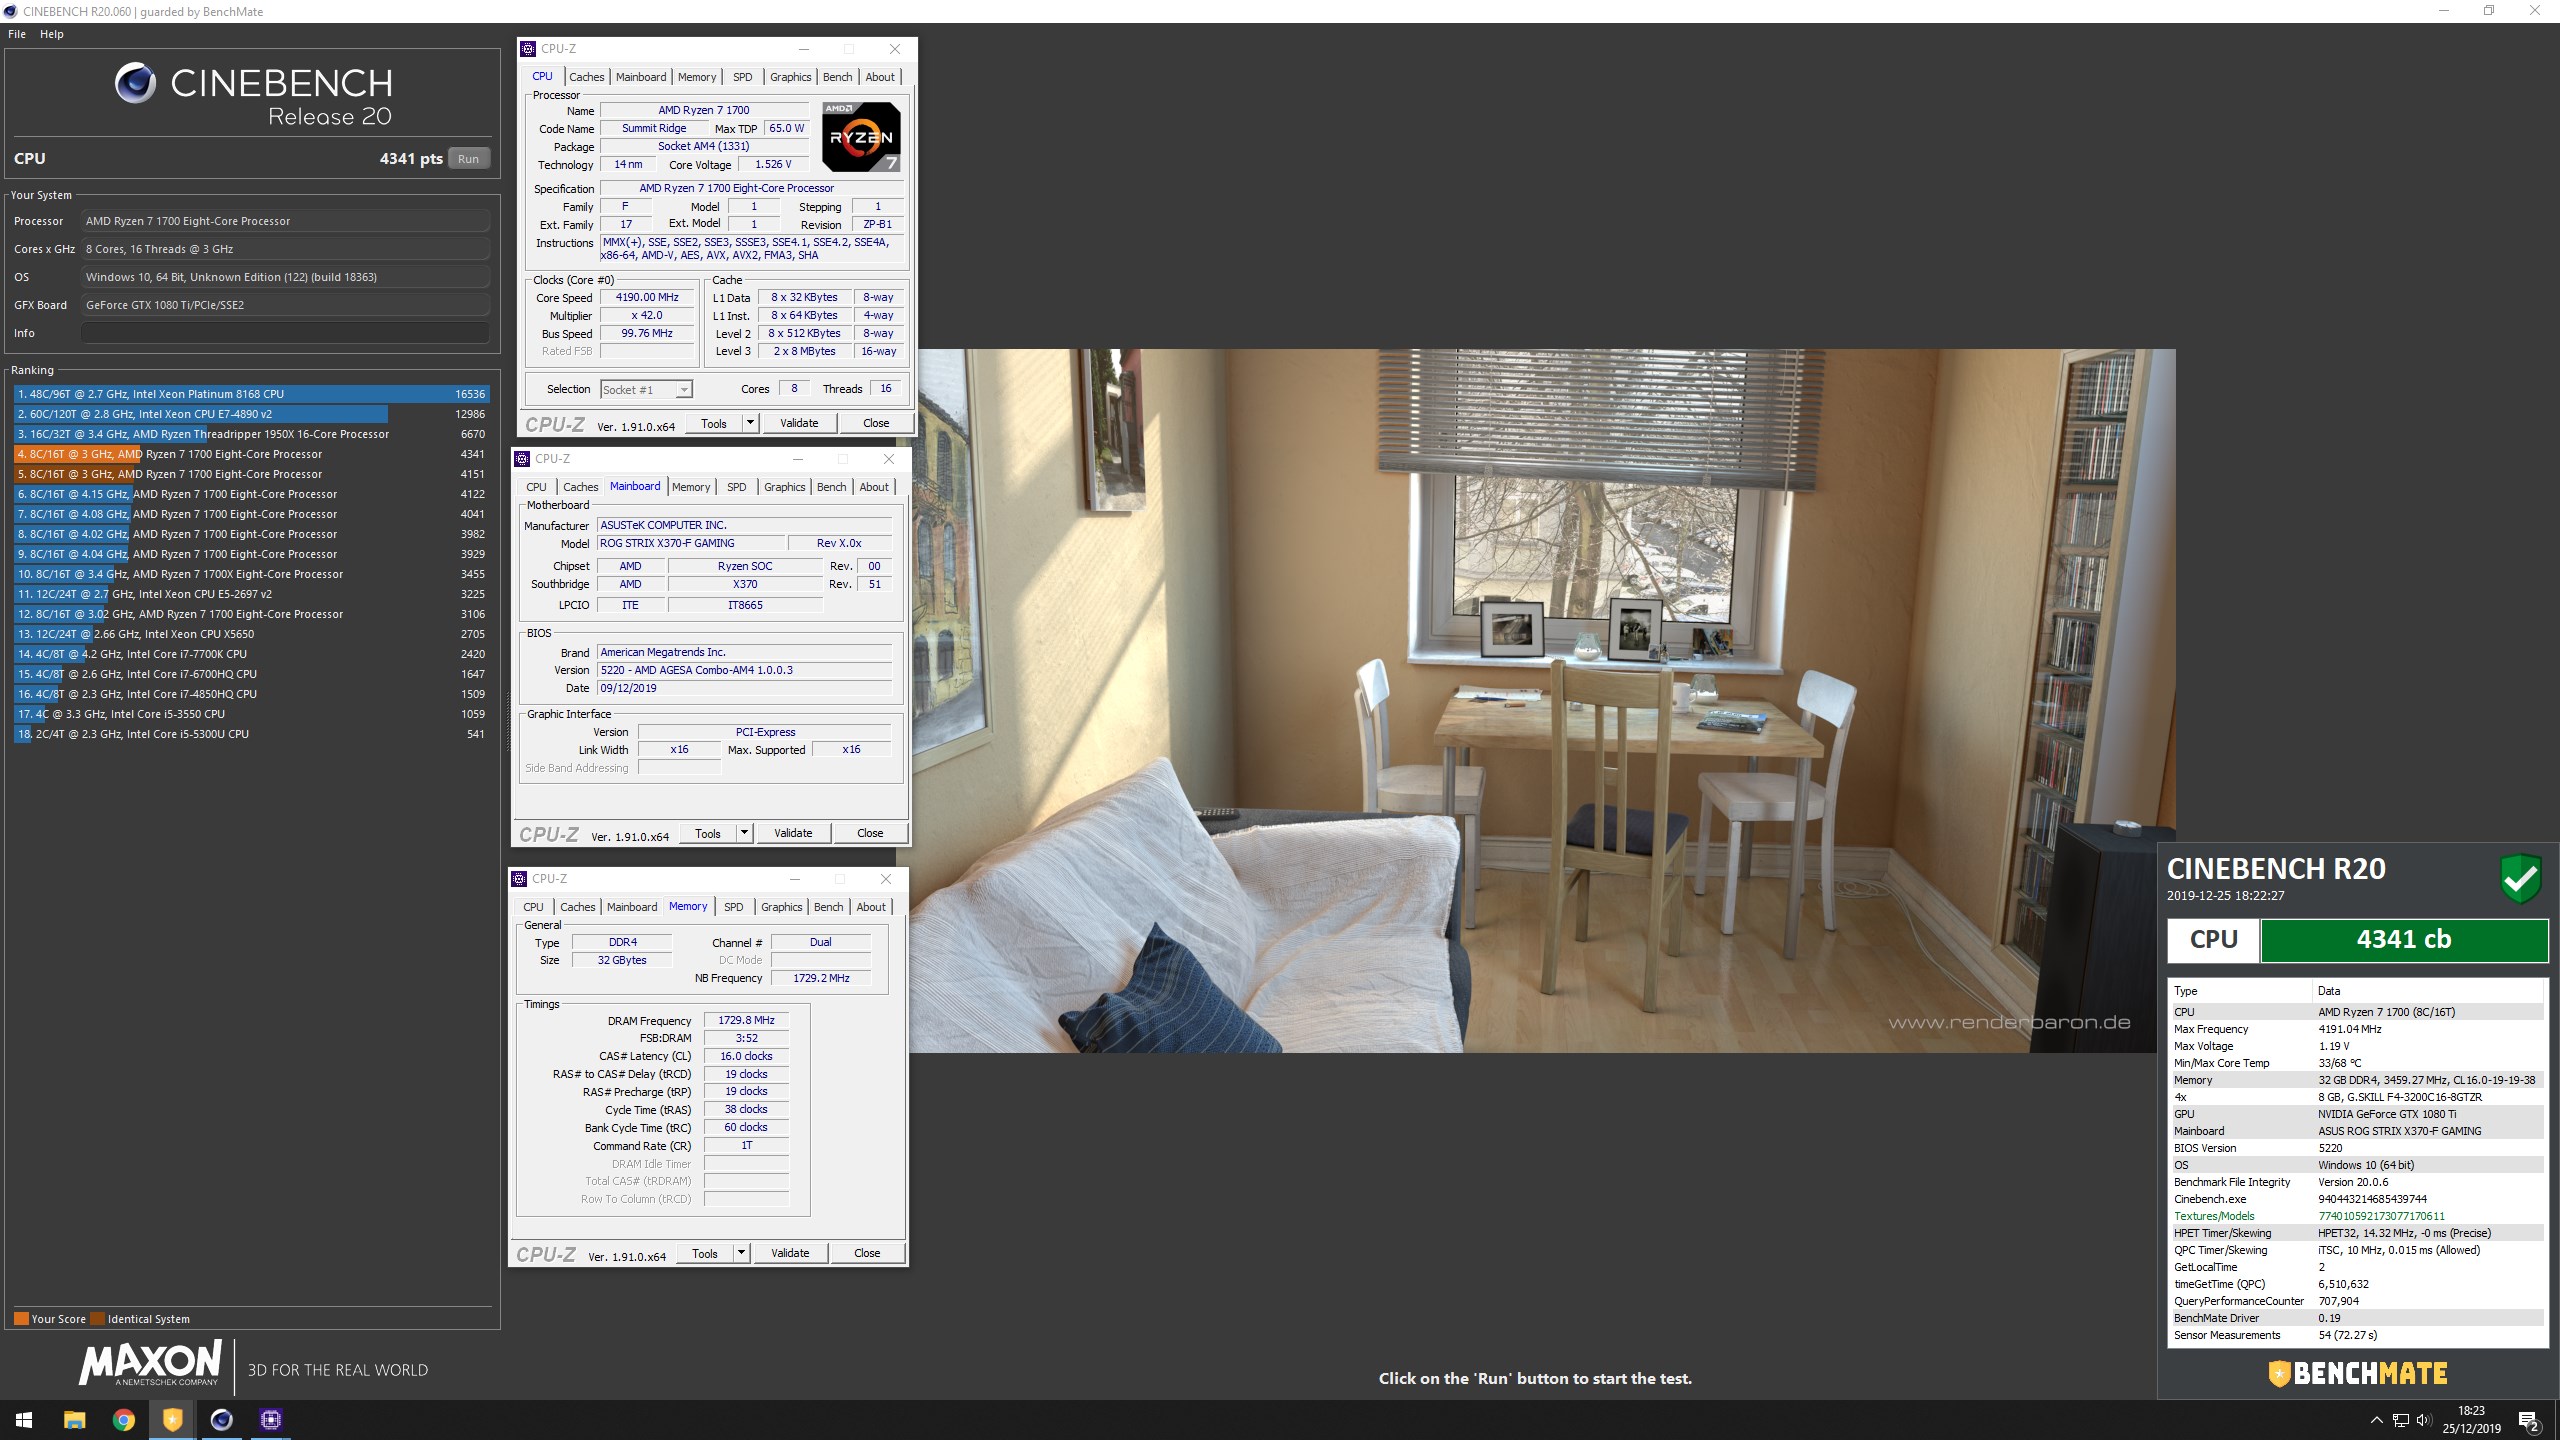Select Ryzen 7 1700X ranking row

click(x=251, y=574)
